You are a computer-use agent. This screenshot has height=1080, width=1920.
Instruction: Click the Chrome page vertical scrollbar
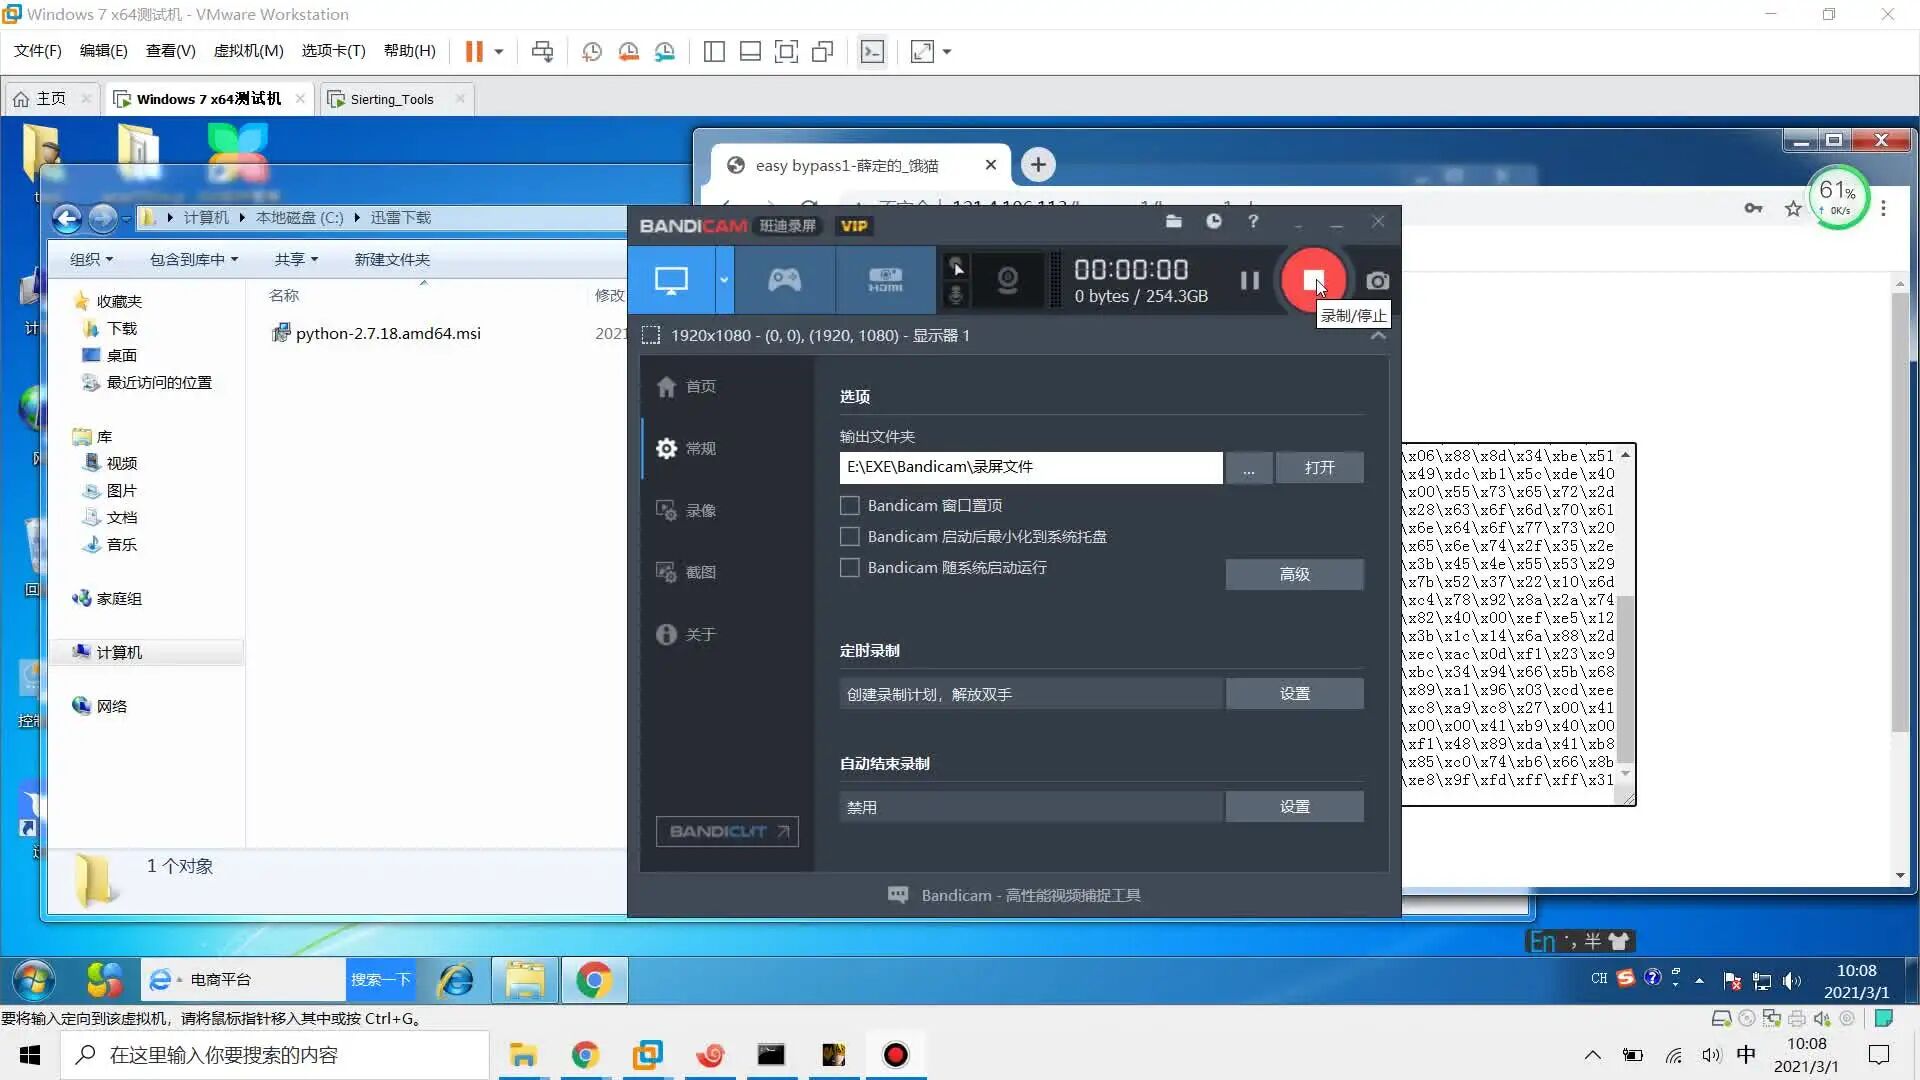(x=1900, y=513)
